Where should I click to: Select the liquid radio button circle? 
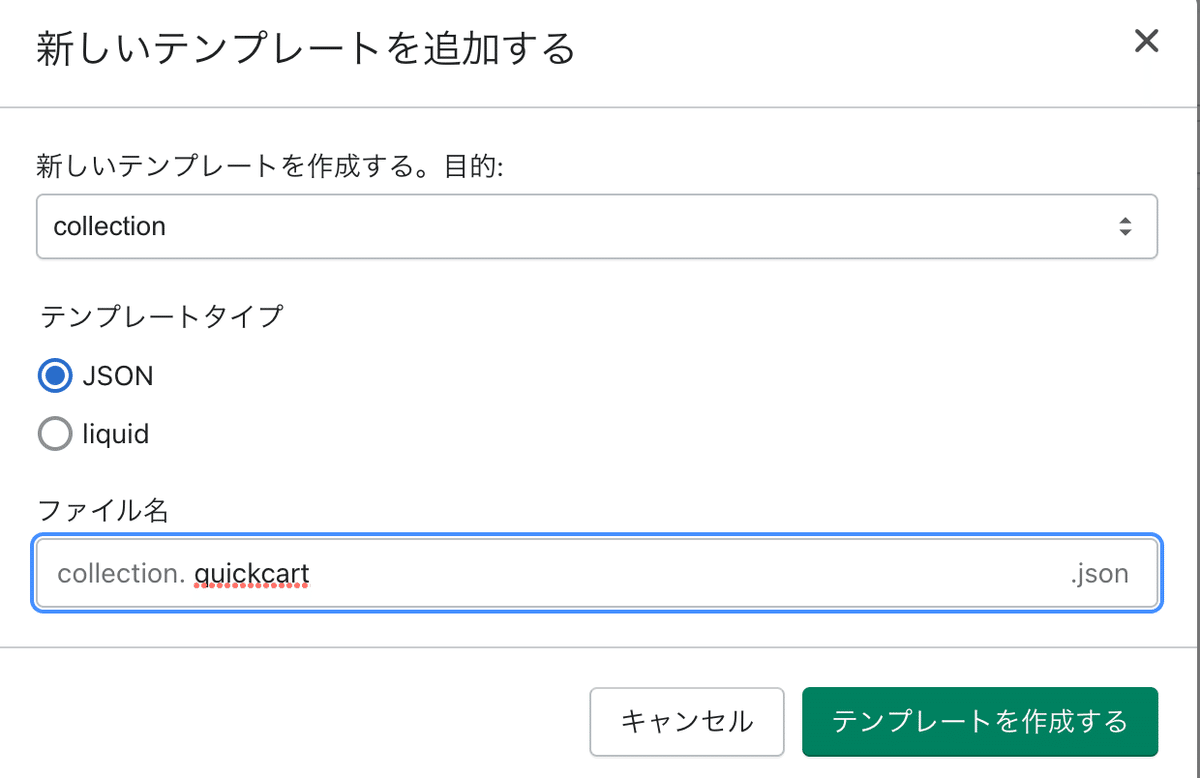[55, 434]
